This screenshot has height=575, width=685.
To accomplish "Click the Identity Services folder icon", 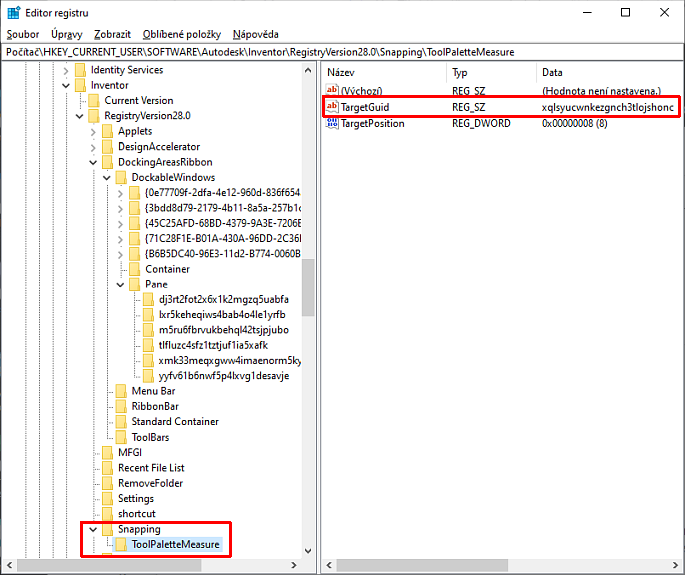I will (x=80, y=70).
